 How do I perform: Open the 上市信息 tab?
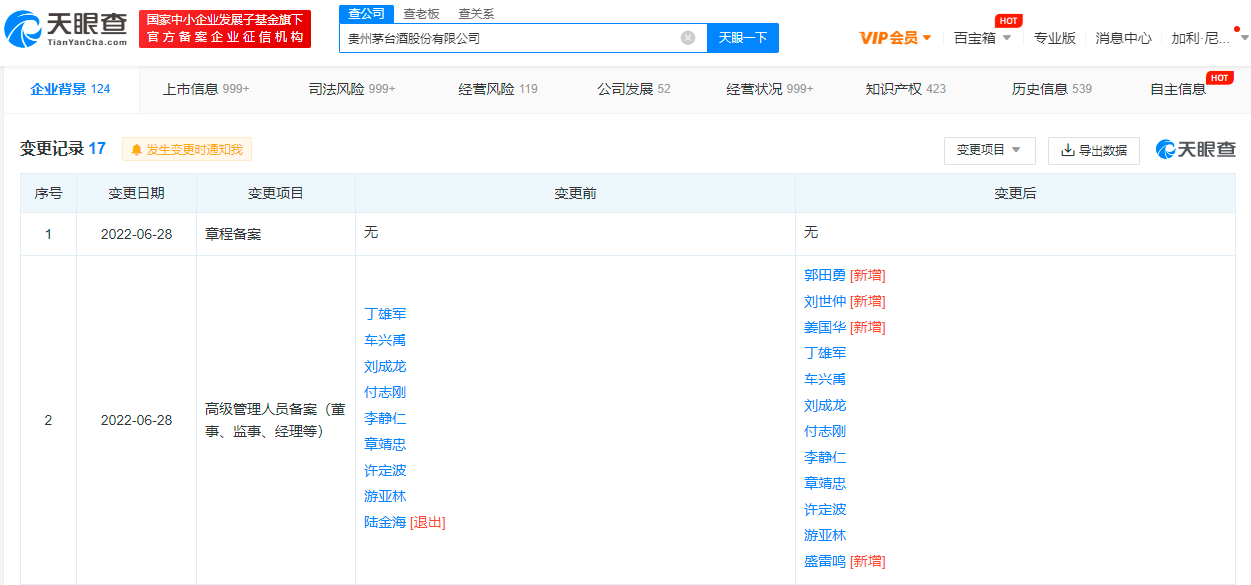[x=206, y=89]
